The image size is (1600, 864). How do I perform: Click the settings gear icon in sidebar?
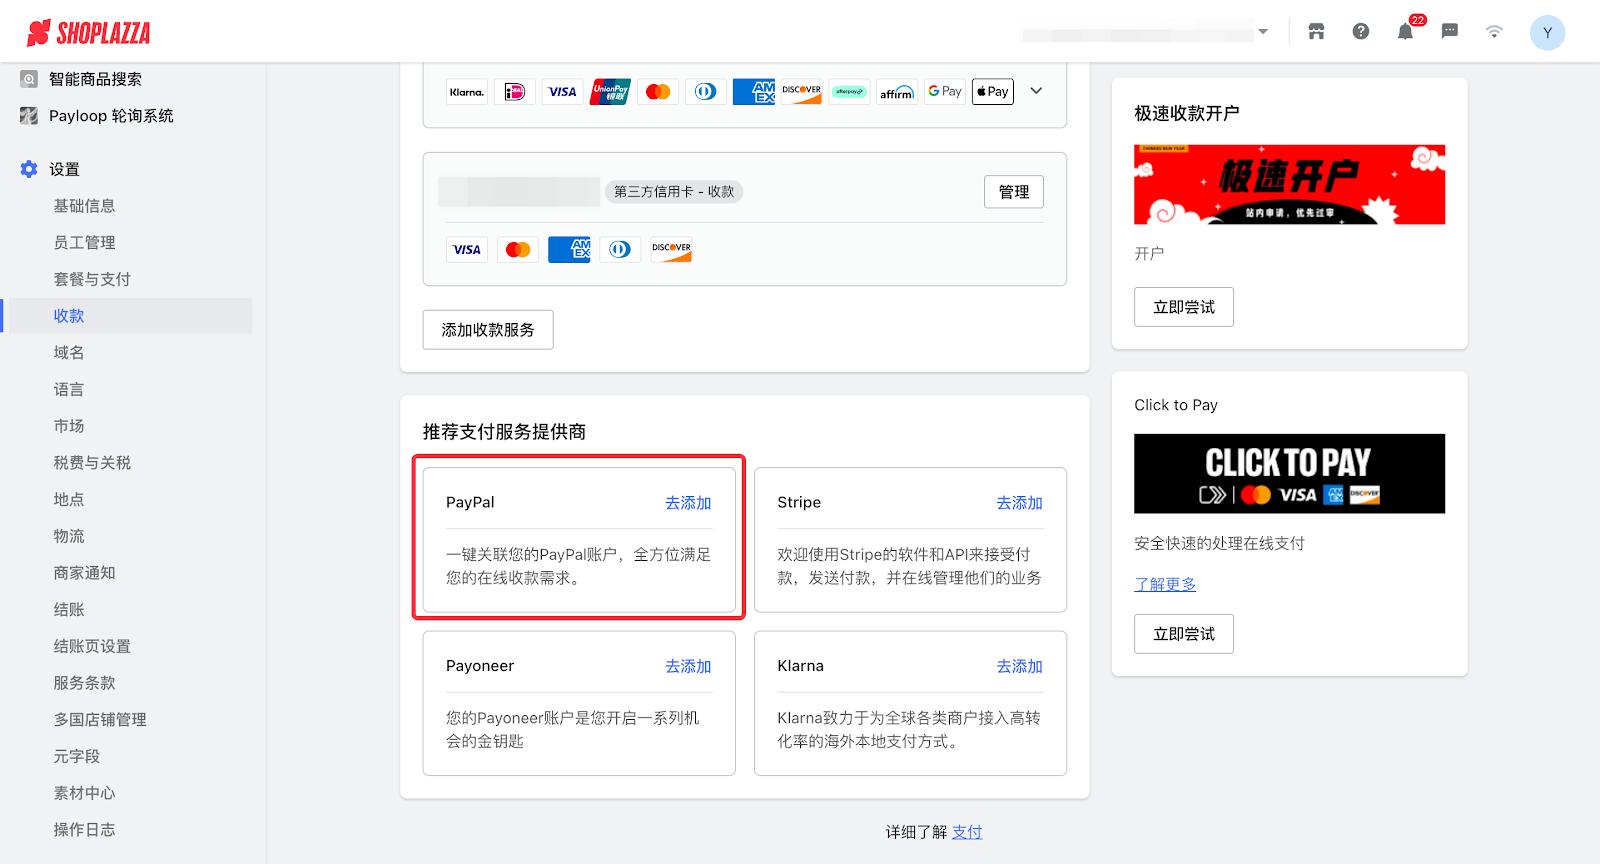(29, 169)
